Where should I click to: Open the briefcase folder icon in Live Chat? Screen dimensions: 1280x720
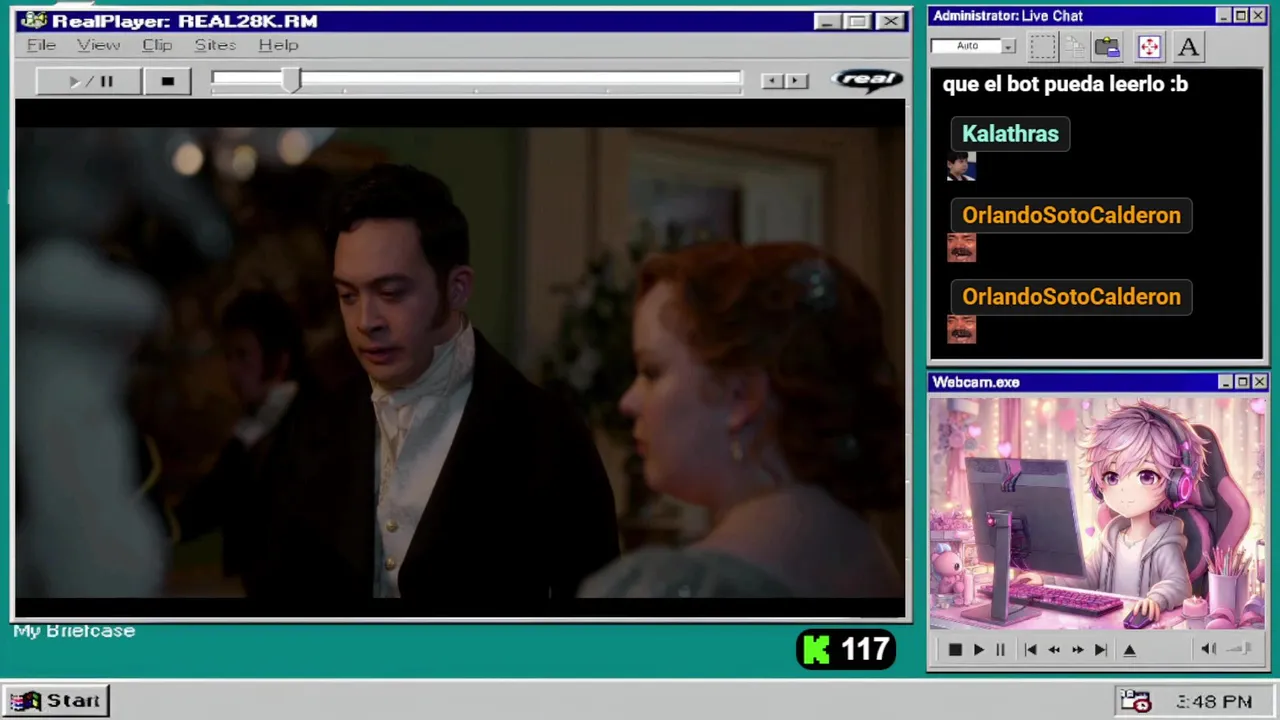pyautogui.click(x=1107, y=46)
